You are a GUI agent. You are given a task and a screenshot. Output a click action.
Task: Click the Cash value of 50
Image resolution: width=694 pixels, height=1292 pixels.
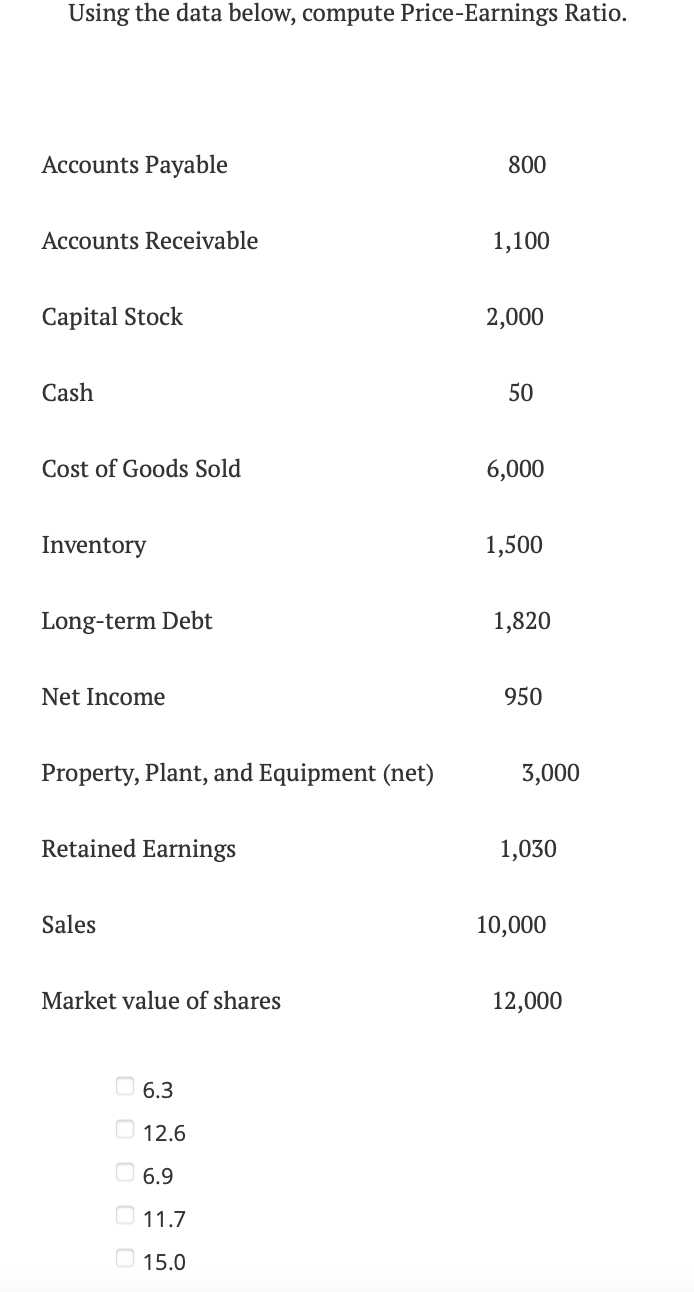click(x=520, y=393)
